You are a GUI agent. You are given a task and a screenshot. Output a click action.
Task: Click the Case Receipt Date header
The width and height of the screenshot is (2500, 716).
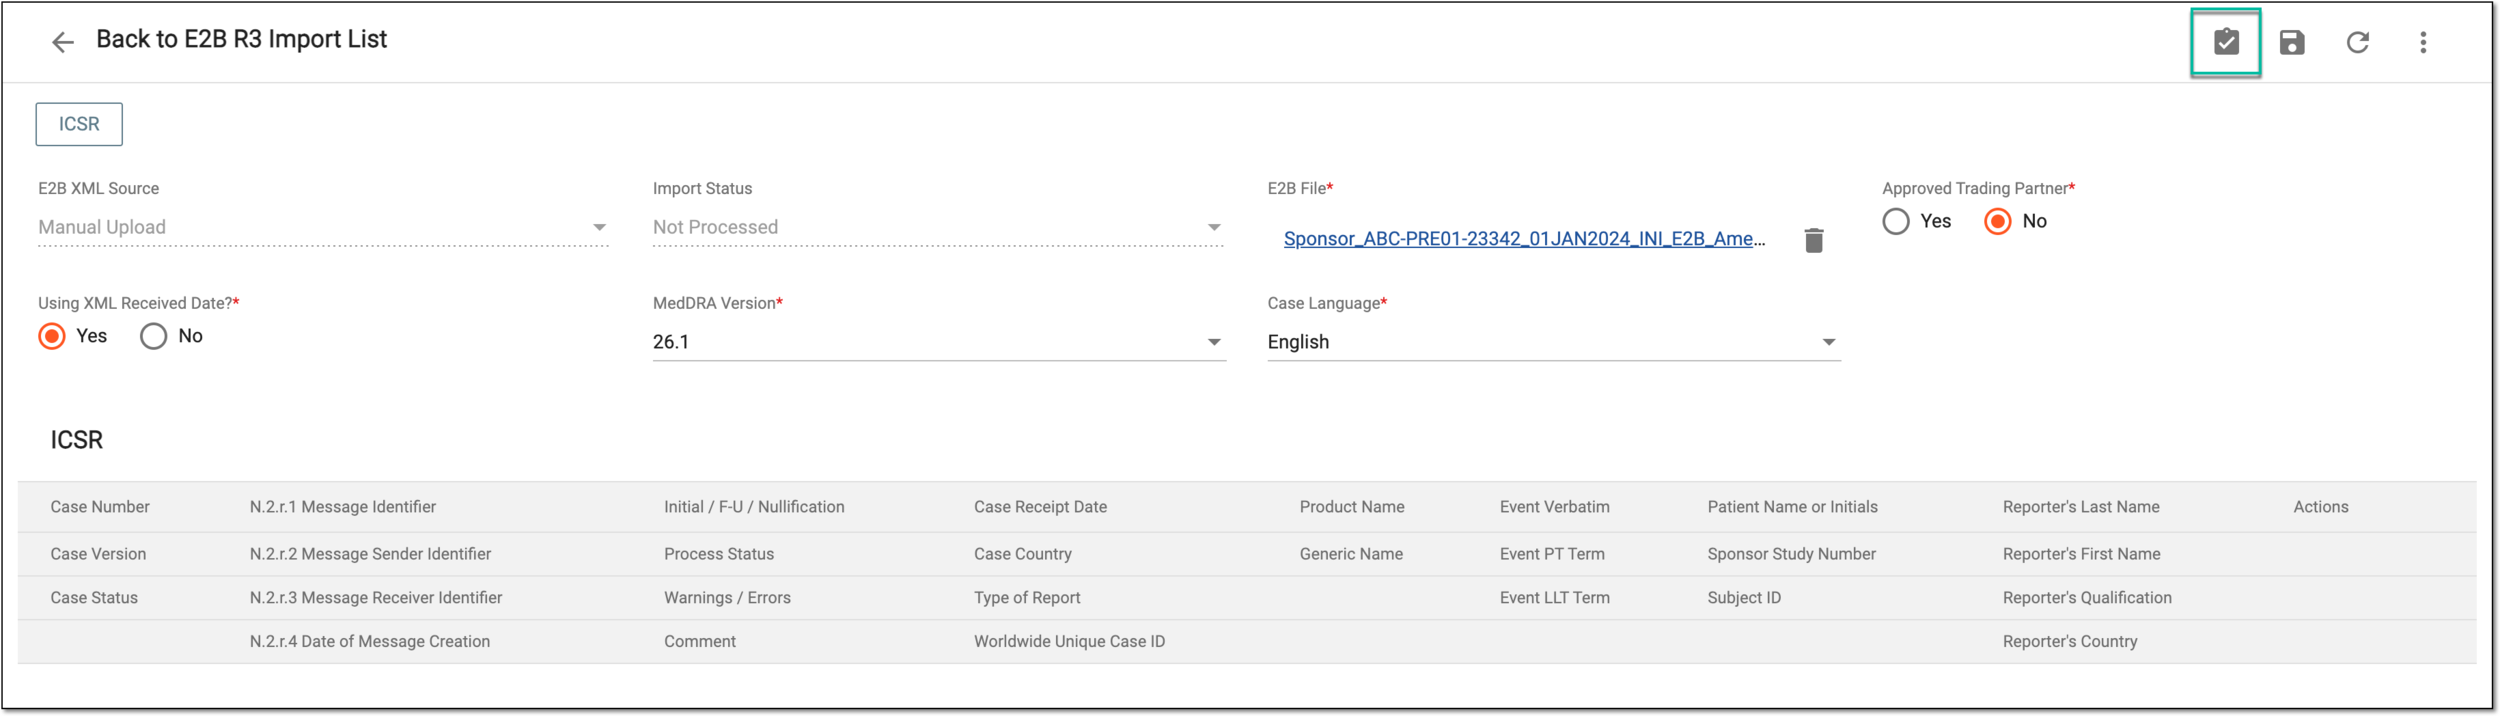click(x=1040, y=507)
